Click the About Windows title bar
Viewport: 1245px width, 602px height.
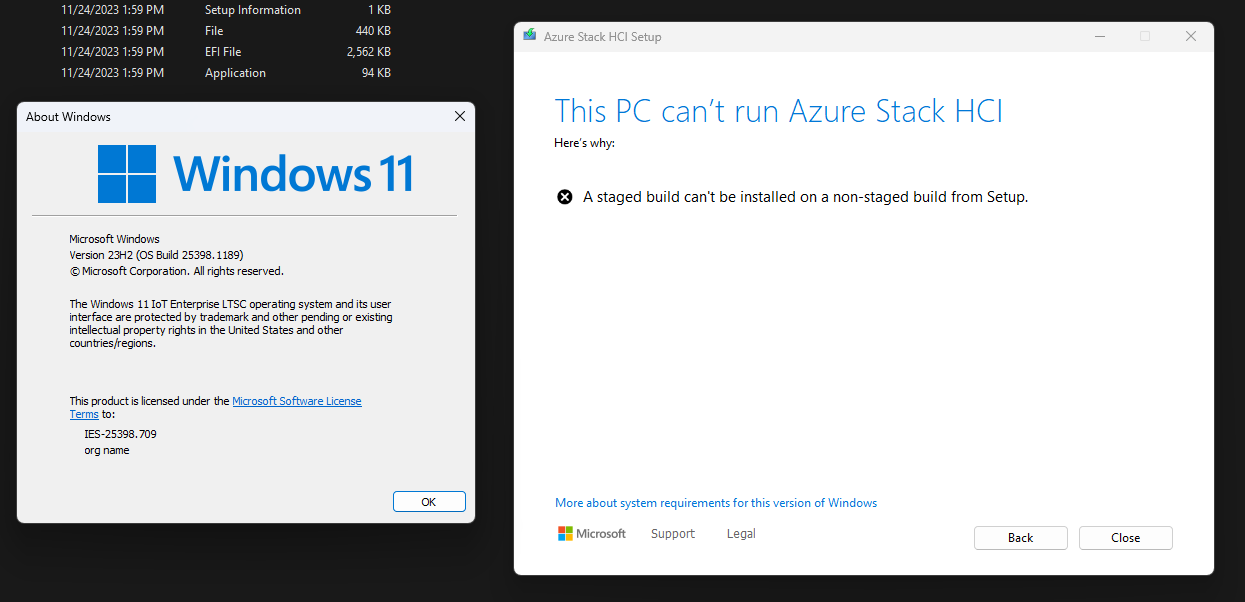click(230, 117)
